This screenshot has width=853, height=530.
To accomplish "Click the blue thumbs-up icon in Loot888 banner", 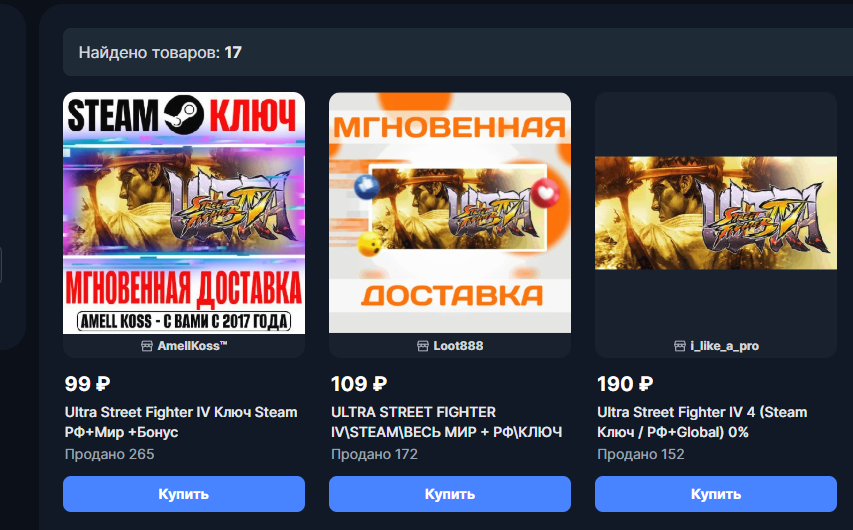I will [x=366, y=187].
